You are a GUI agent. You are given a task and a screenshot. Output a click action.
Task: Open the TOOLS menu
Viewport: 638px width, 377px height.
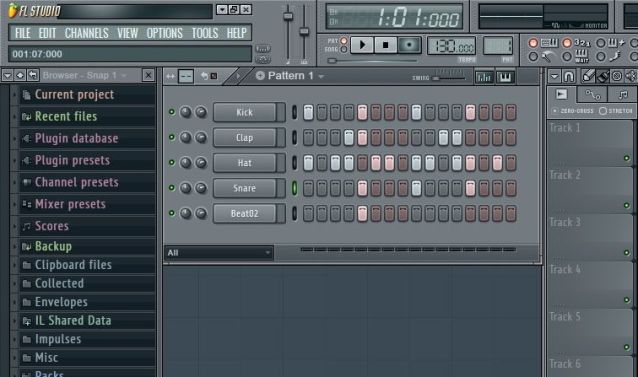coord(205,33)
